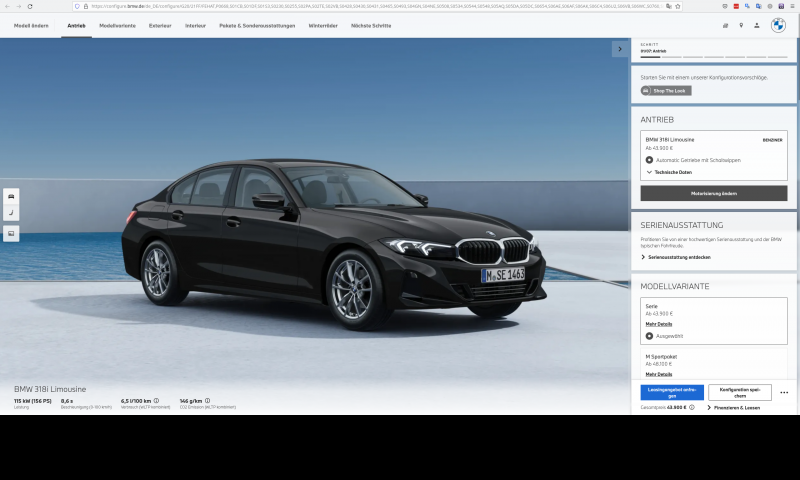
Task: Open Mehr Details link under M Sportpaket
Action: click(x=659, y=374)
